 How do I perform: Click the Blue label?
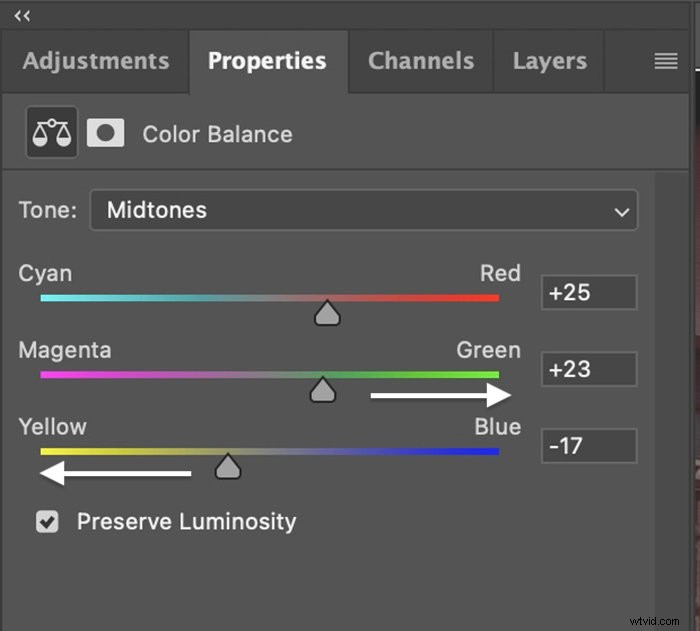click(497, 426)
